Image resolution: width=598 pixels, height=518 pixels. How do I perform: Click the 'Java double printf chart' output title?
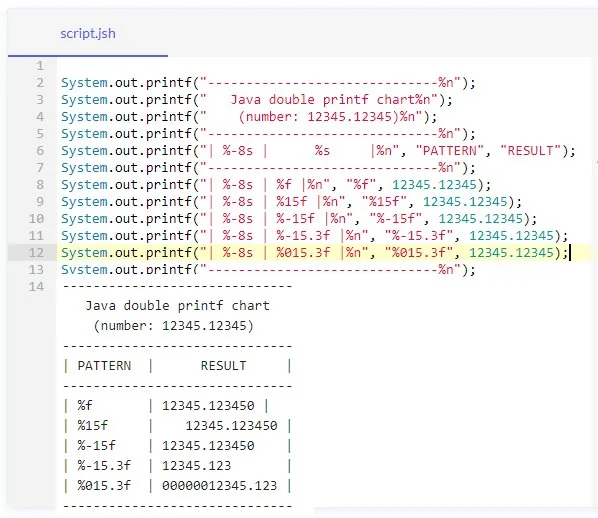pos(177,306)
